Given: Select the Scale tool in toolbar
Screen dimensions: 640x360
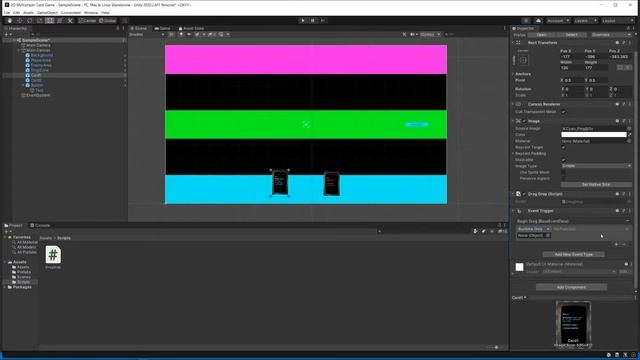Looking at the screenshot, I should (x=40, y=20).
